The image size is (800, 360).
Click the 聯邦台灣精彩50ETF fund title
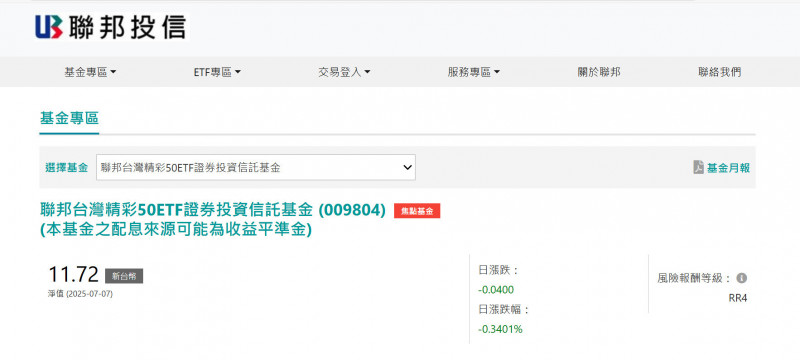[x=213, y=210]
